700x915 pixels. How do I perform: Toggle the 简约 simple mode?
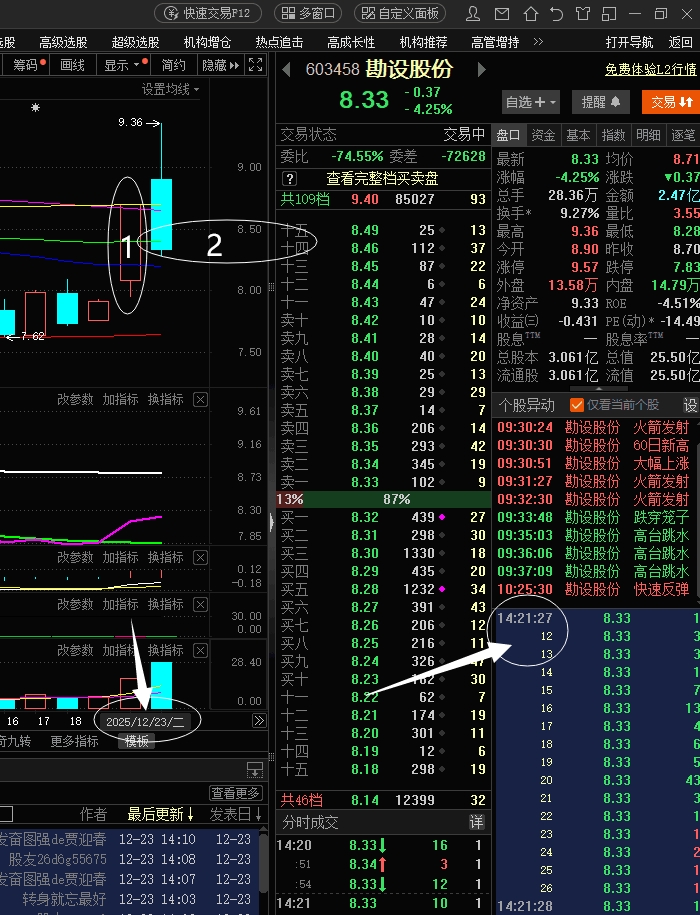click(x=173, y=65)
